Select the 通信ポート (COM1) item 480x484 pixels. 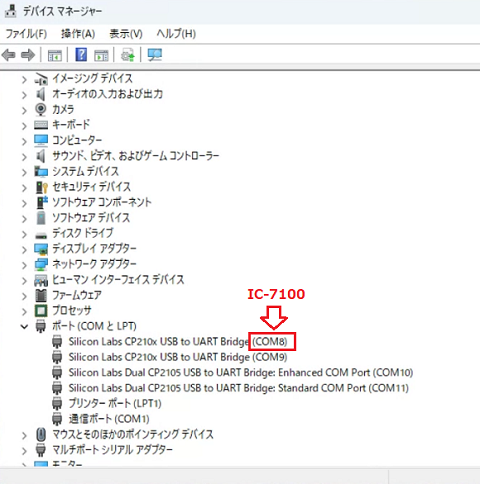[109, 419]
